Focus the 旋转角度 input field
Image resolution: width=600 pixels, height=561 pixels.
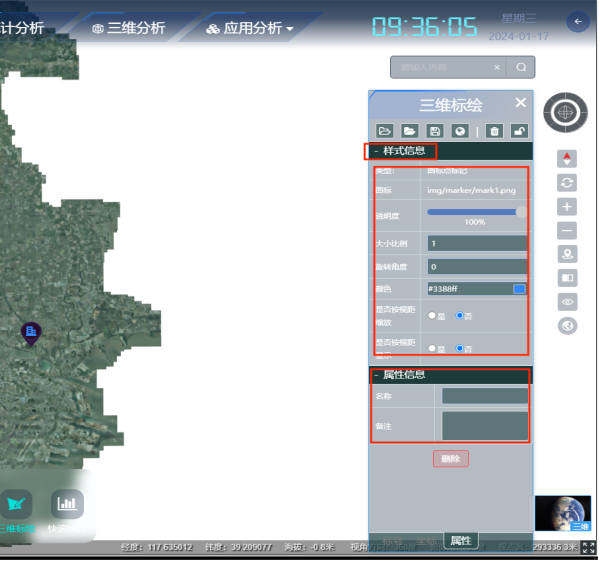478,267
